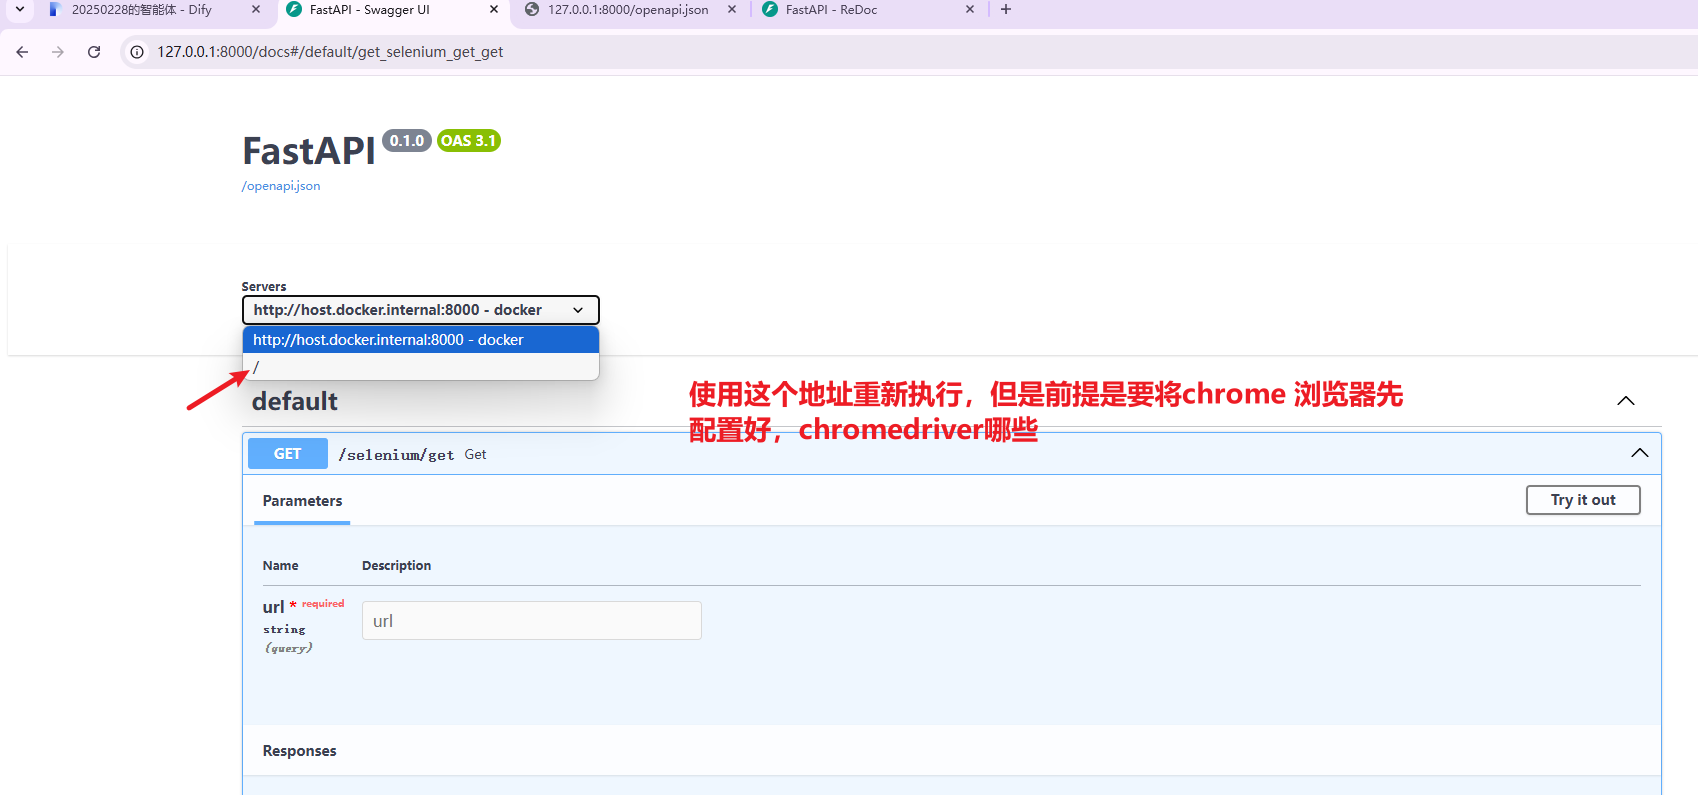This screenshot has height=795, width=1698.
Task: Select the "/" server option
Action: click(420, 367)
